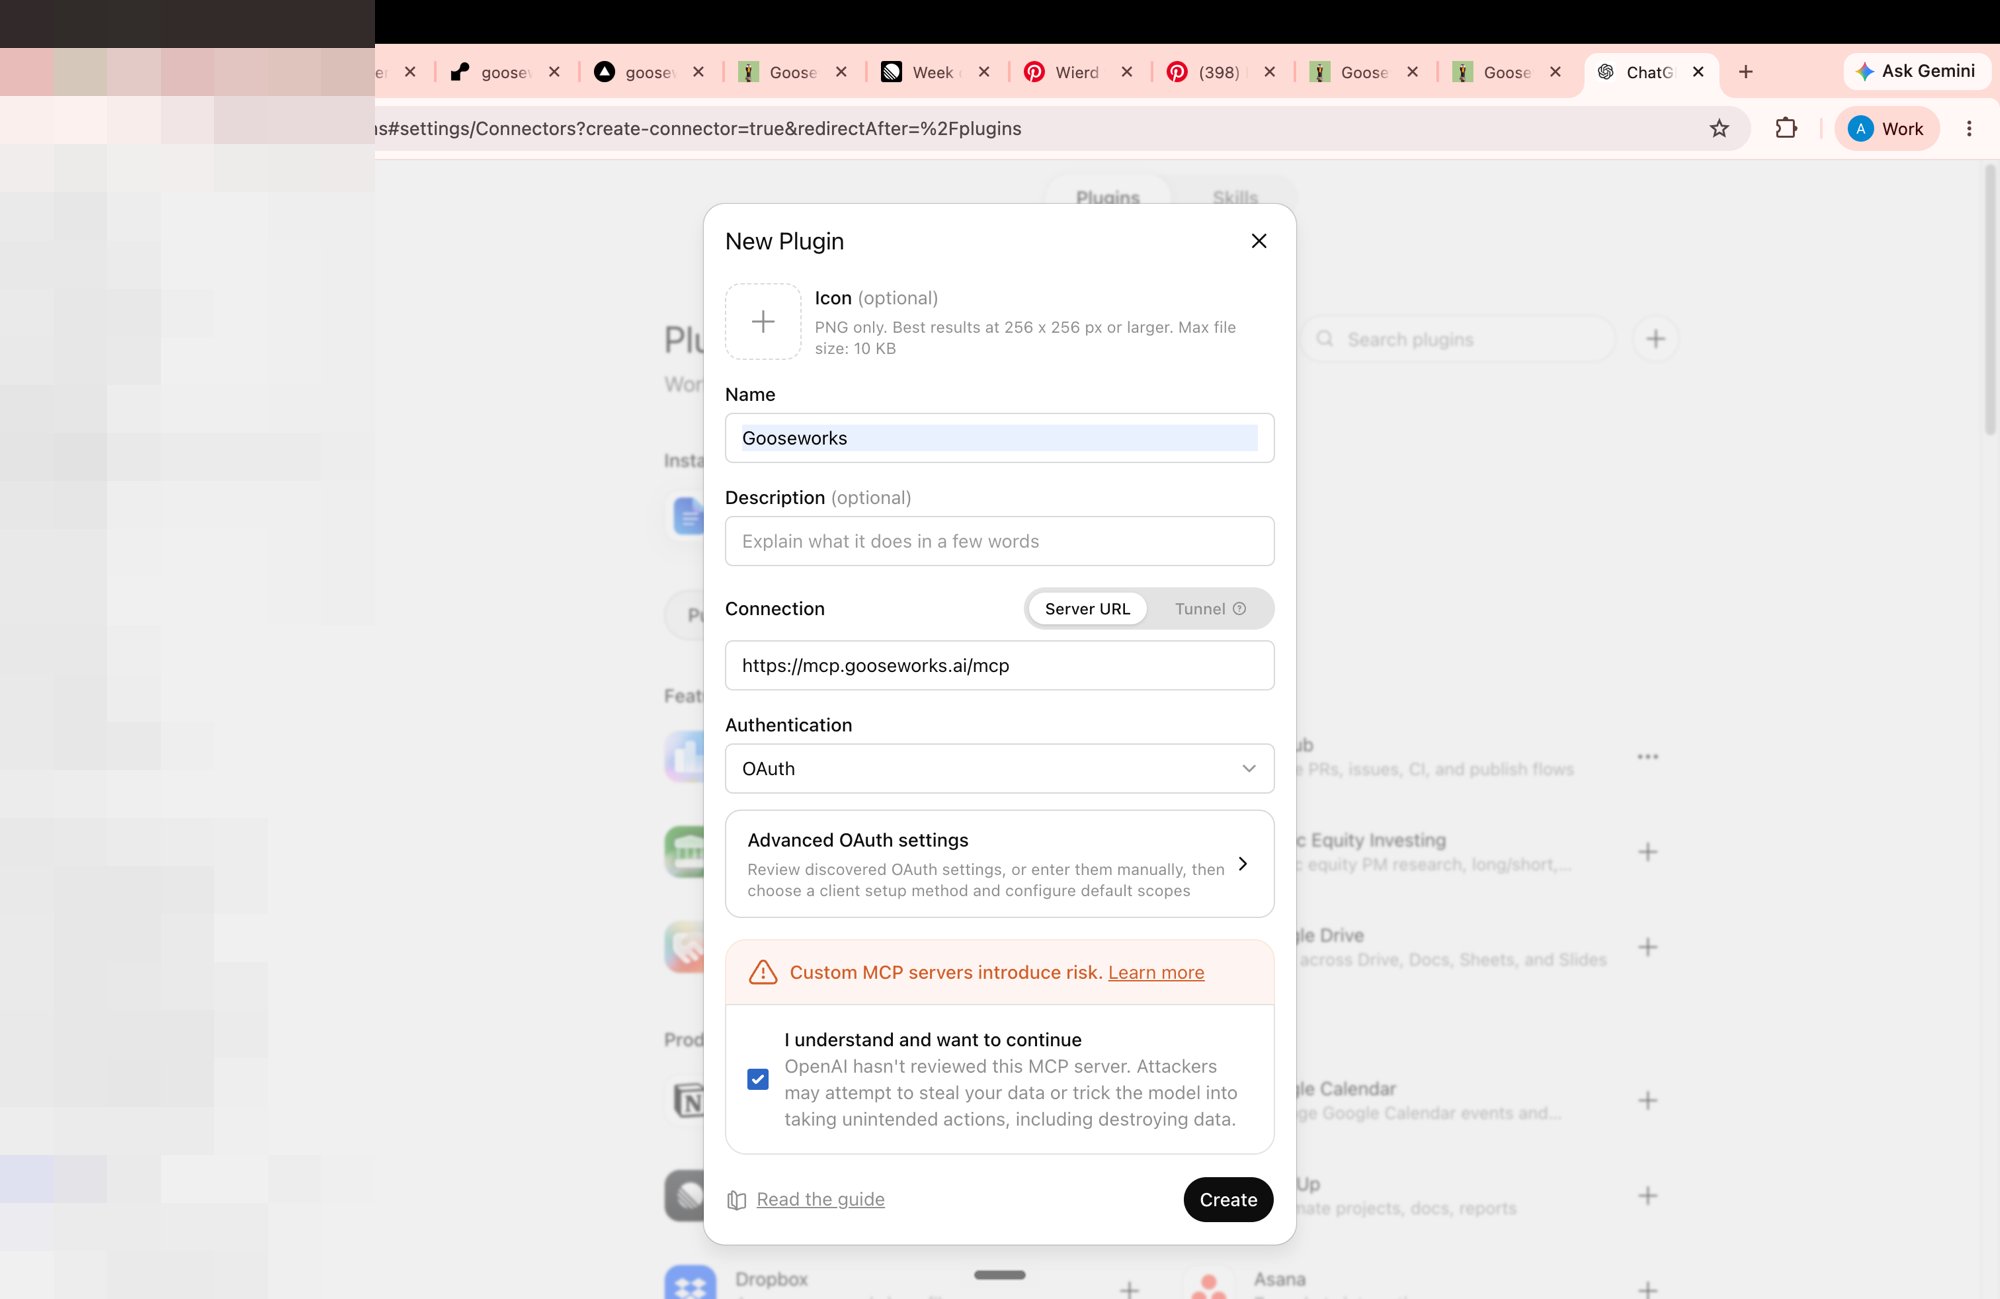Image resolution: width=2000 pixels, height=1299 pixels.
Task: Click add plugin plus button beside search
Action: (x=1656, y=339)
